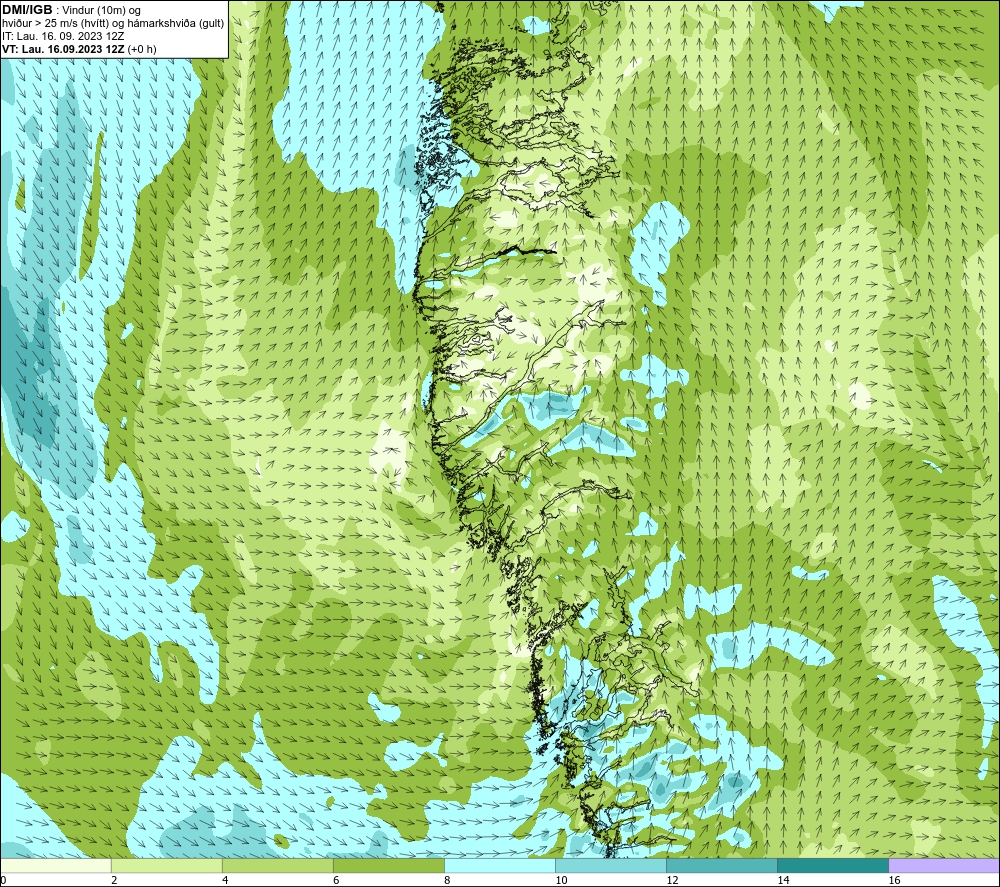Click the legend label '2'
Image resolution: width=1000 pixels, height=887 pixels.
coord(114,881)
